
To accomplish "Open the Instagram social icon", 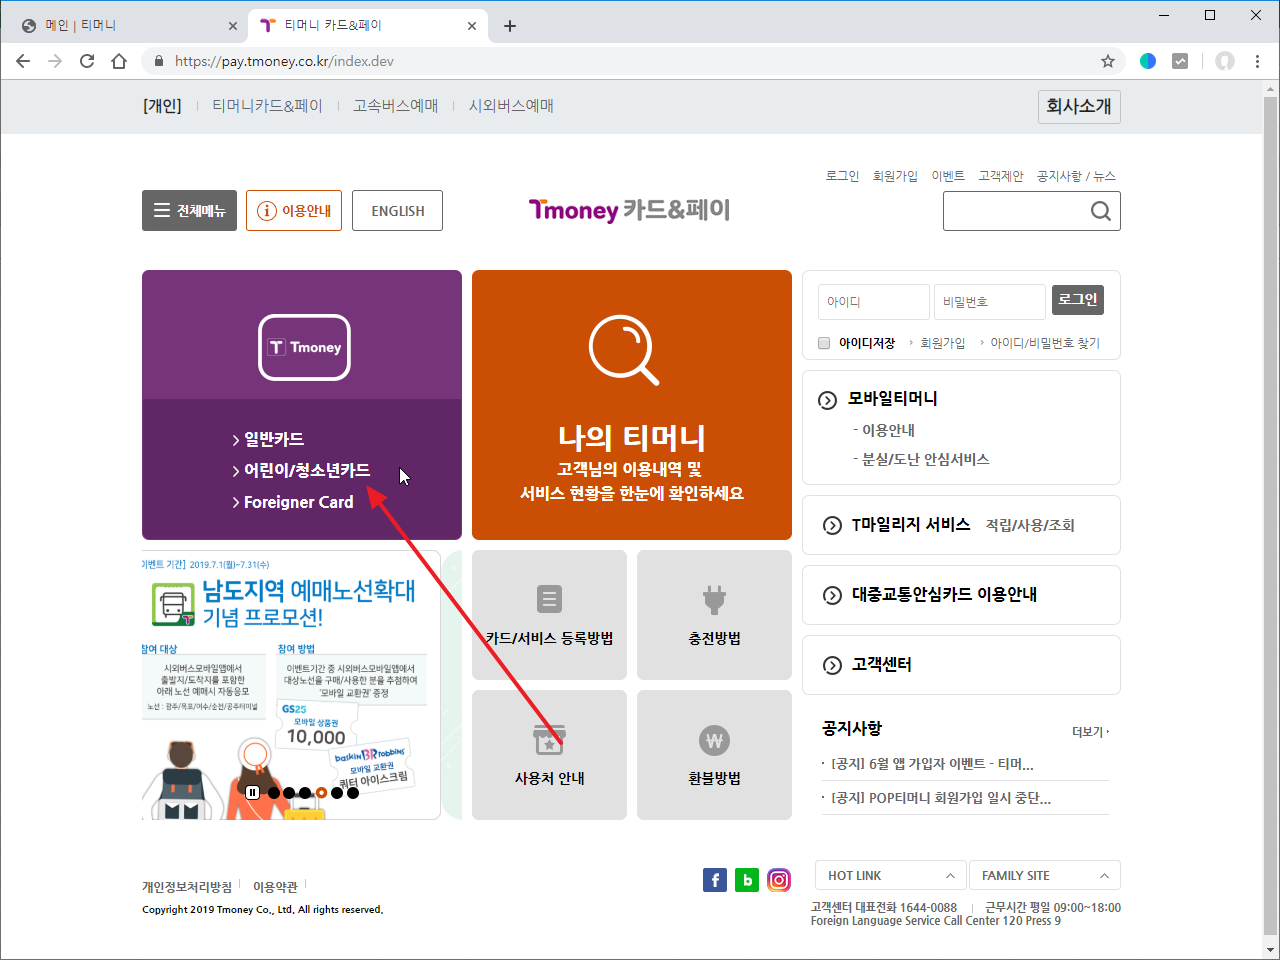I will coord(779,880).
